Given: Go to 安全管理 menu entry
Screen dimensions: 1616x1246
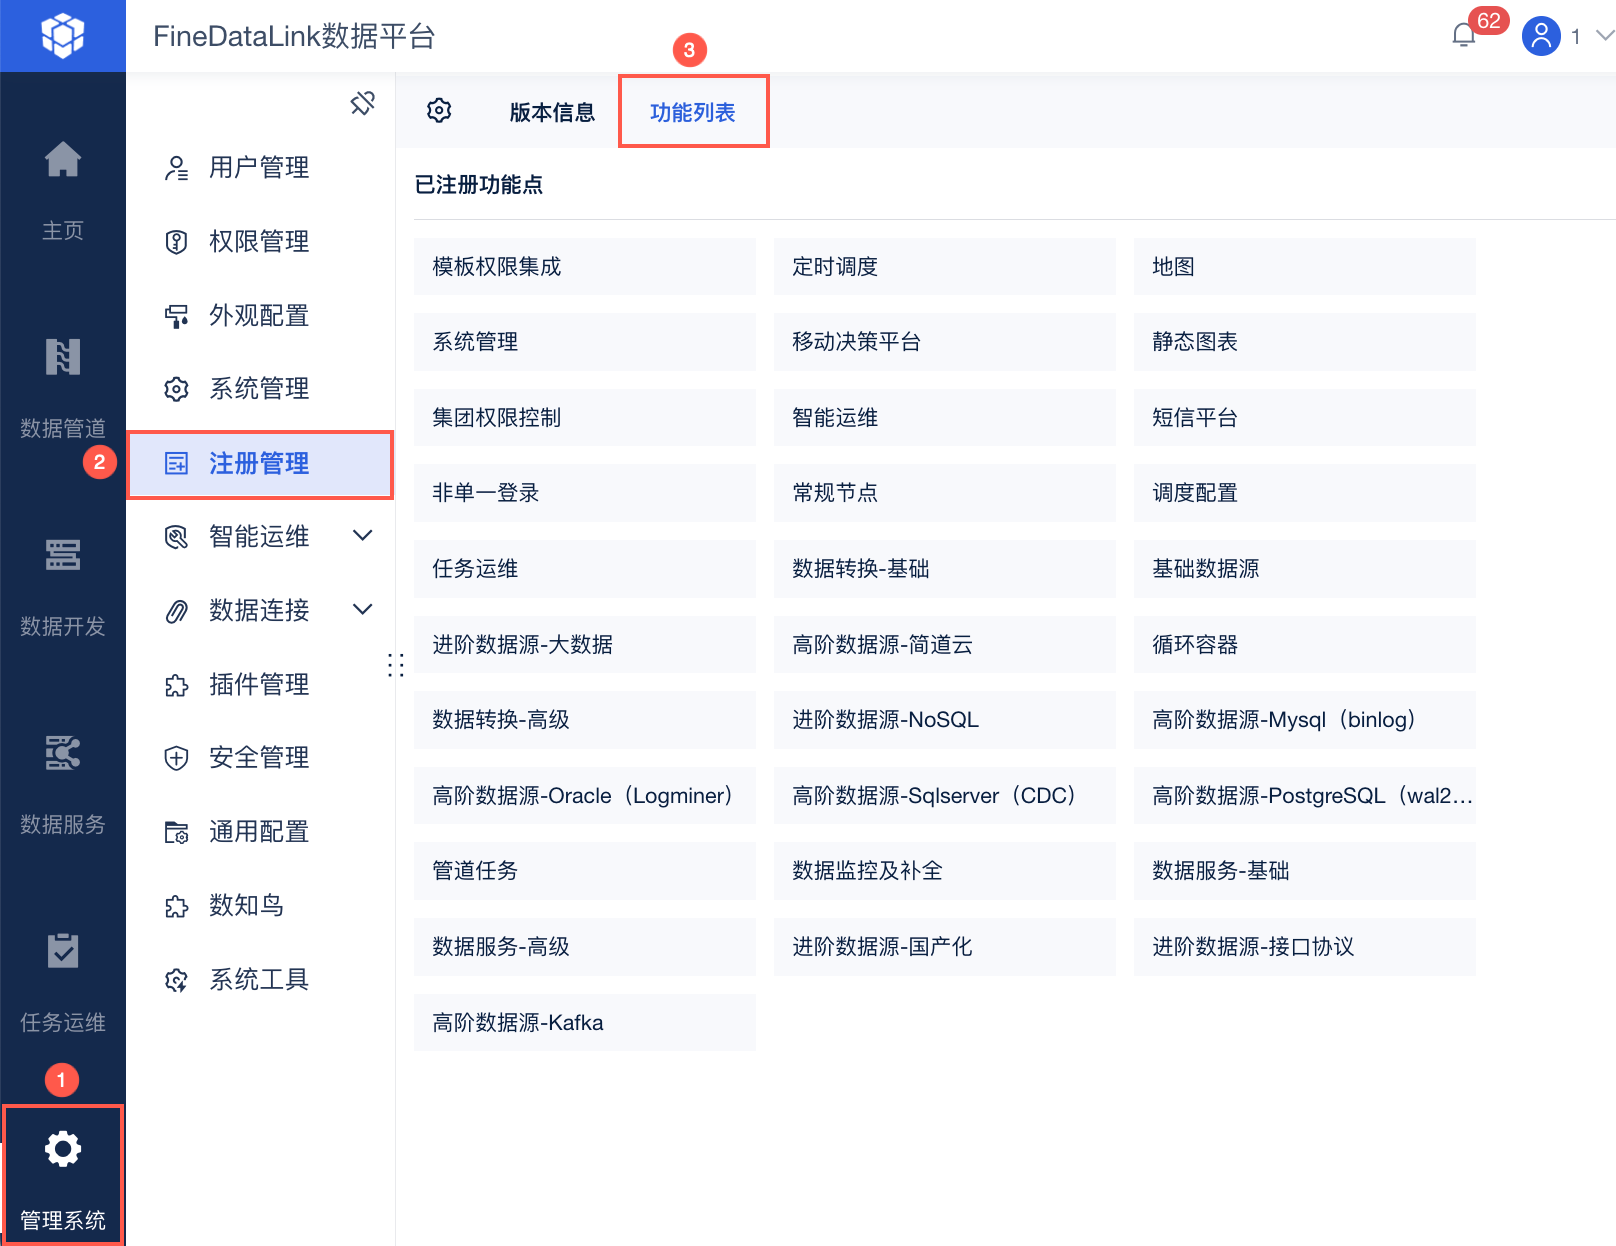Looking at the screenshot, I should (x=259, y=758).
